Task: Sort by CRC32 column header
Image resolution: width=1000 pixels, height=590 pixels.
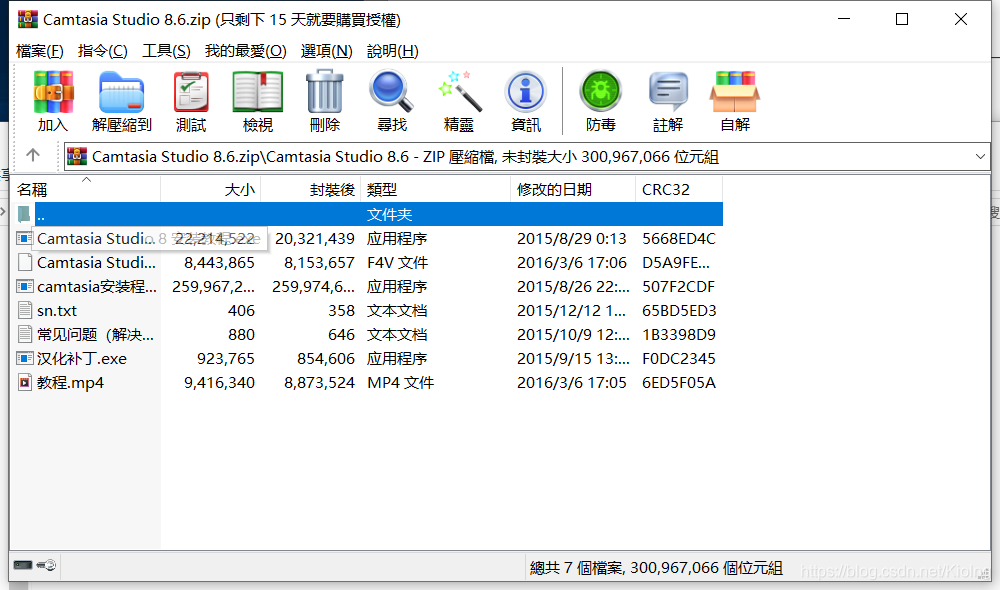Action: [x=679, y=189]
